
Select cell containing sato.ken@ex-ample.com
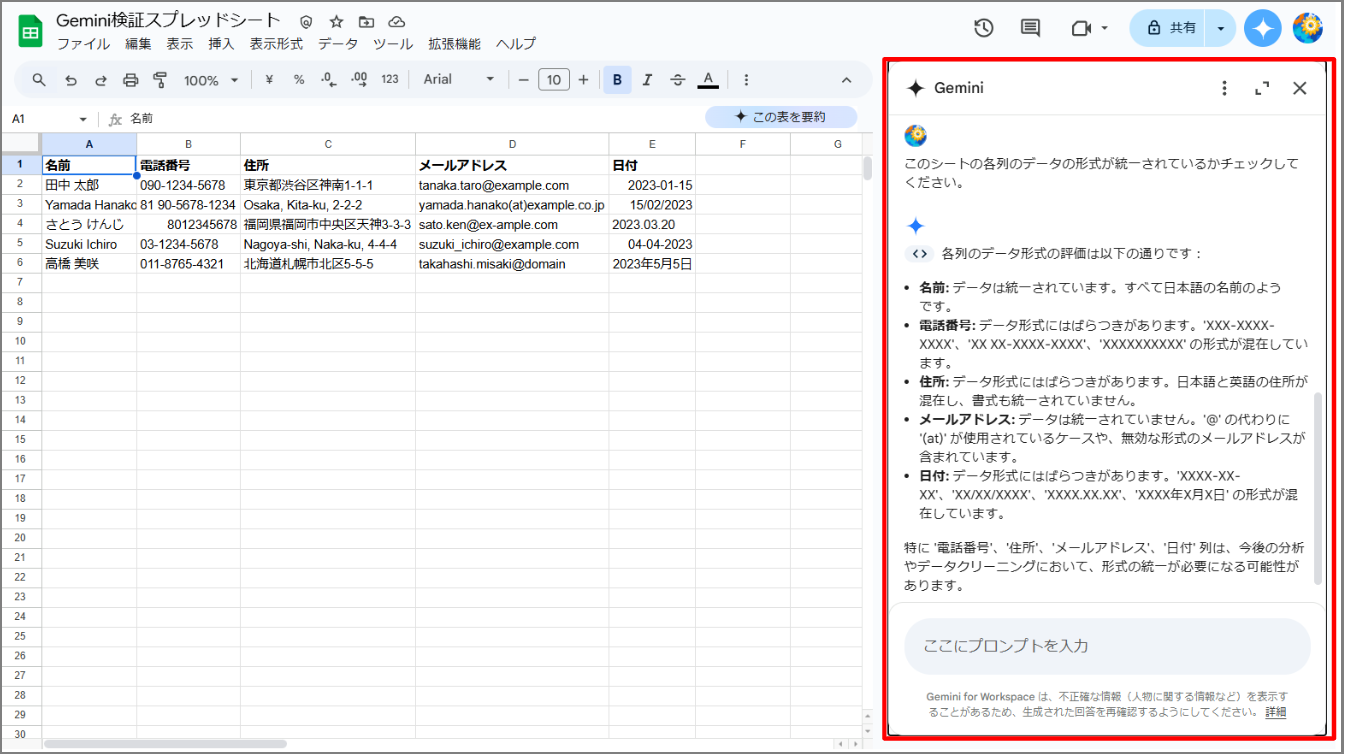coord(512,225)
